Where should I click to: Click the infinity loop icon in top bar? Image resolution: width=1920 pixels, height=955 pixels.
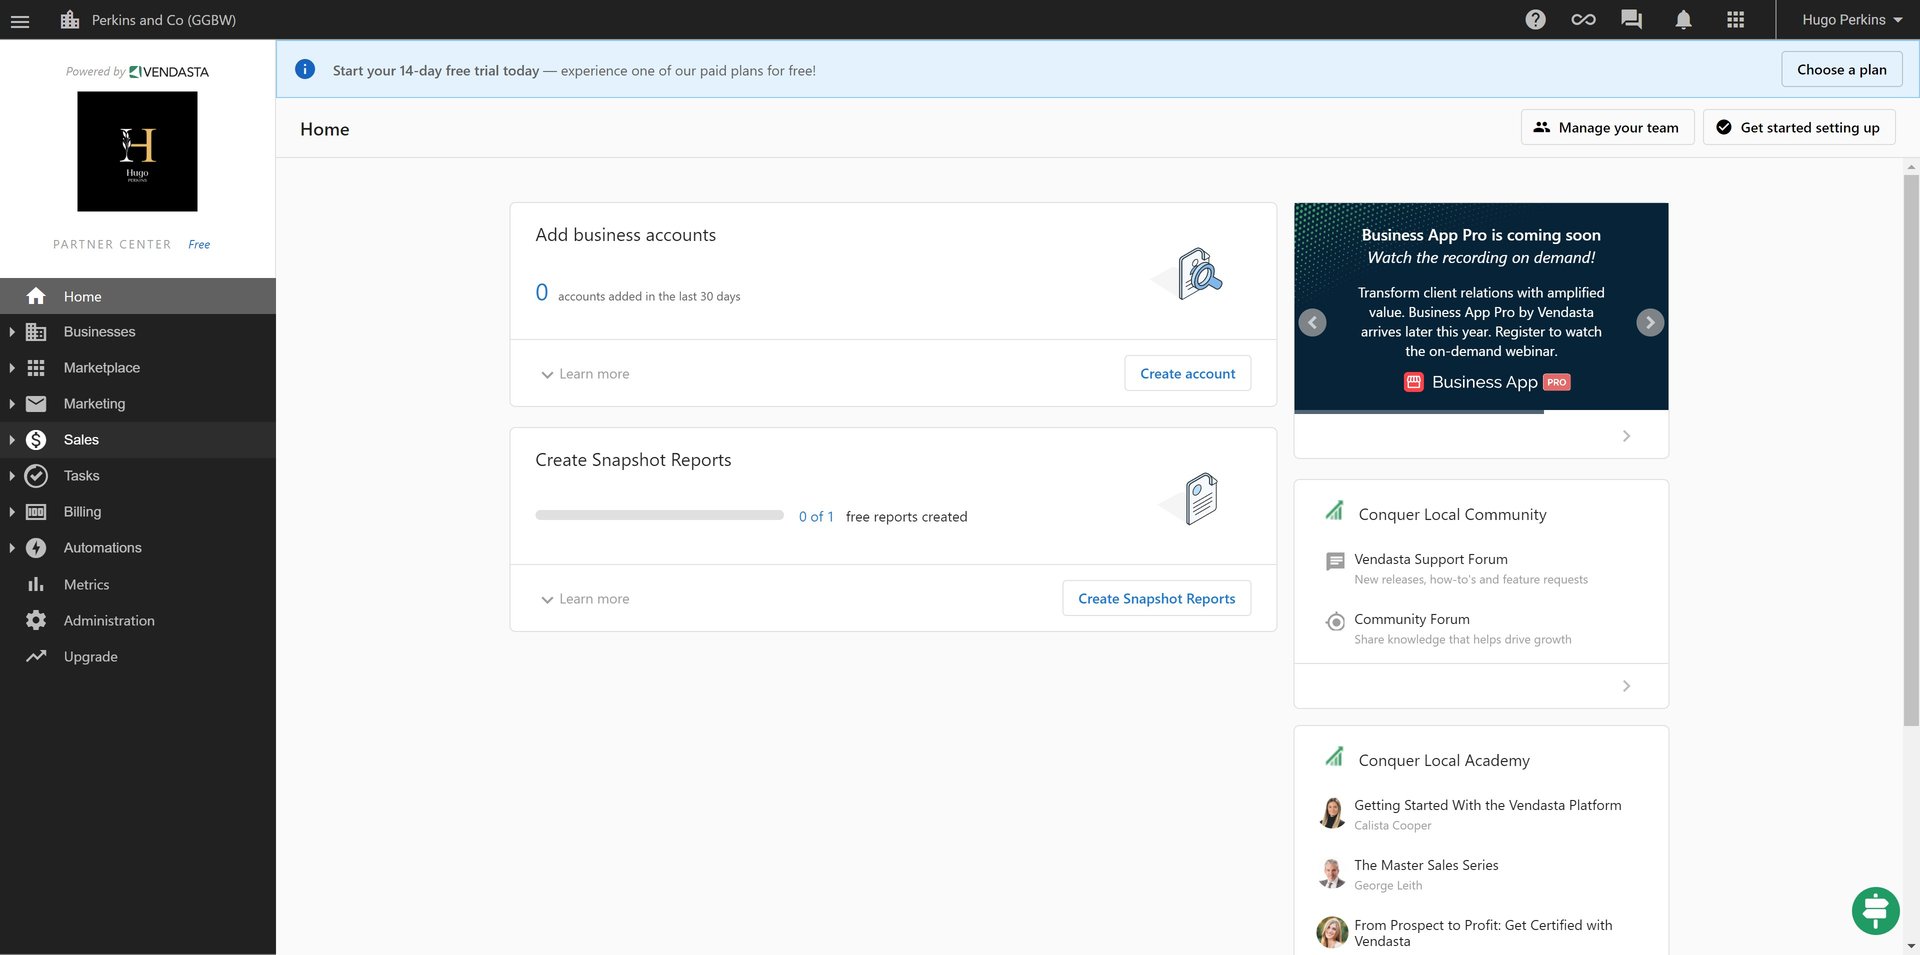click(1583, 20)
